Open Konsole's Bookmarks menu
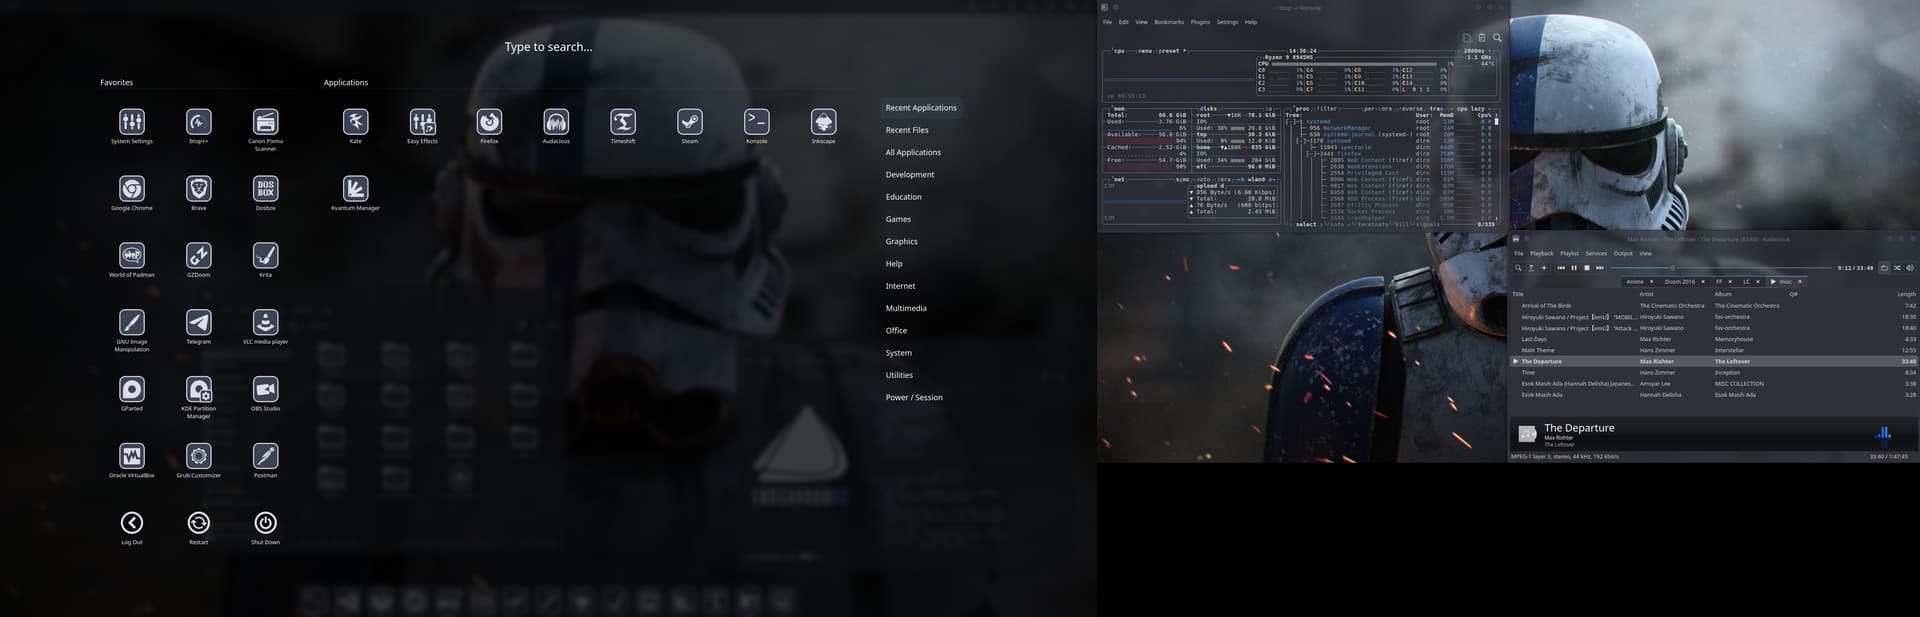Viewport: 1920px width, 617px height. pyautogui.click(x=1169, y=22)
